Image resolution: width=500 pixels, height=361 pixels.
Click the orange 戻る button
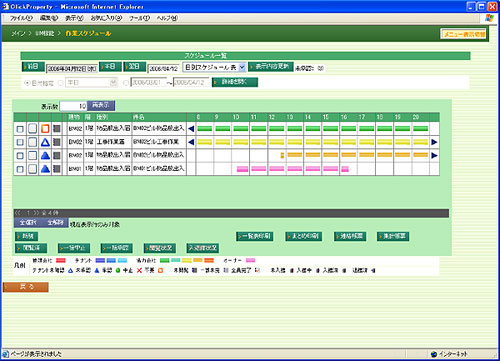26,287
